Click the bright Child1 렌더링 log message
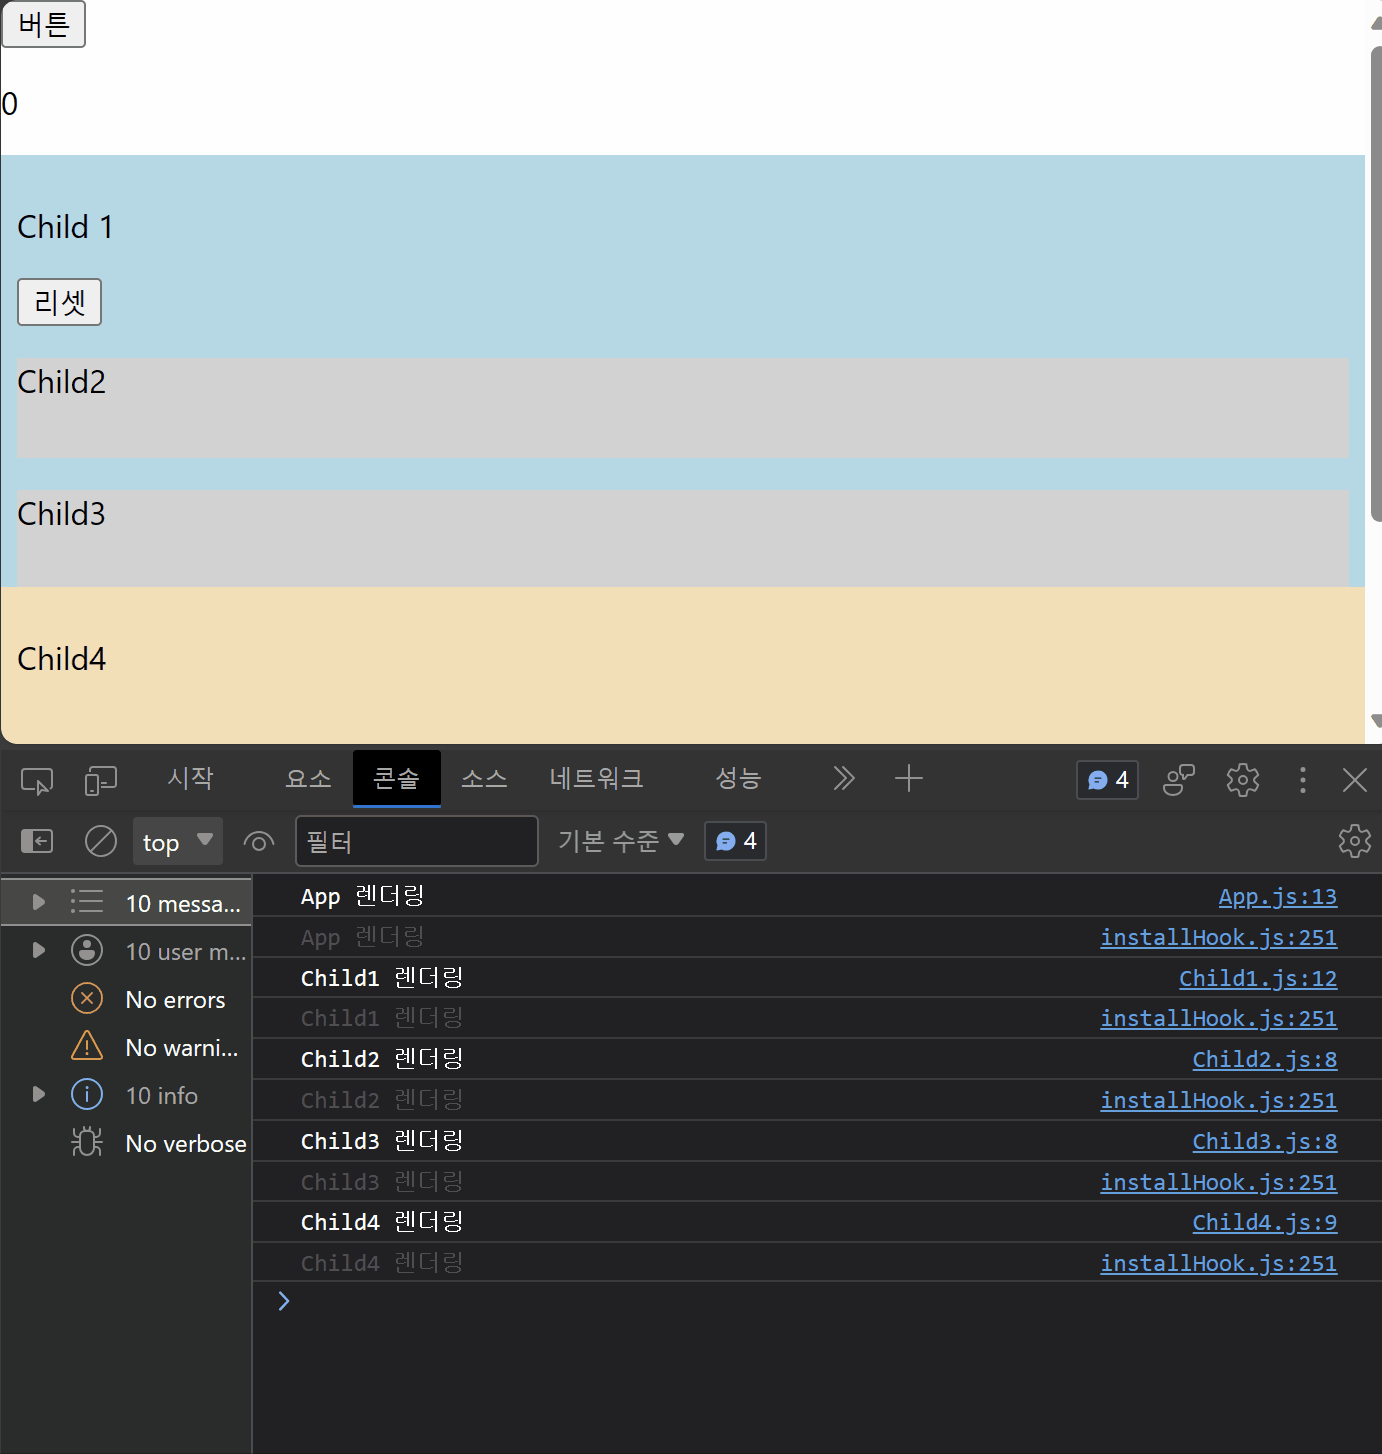The width and height of the screenshot is (1382, 1454). pyautogui.click(x=382, y=978)
